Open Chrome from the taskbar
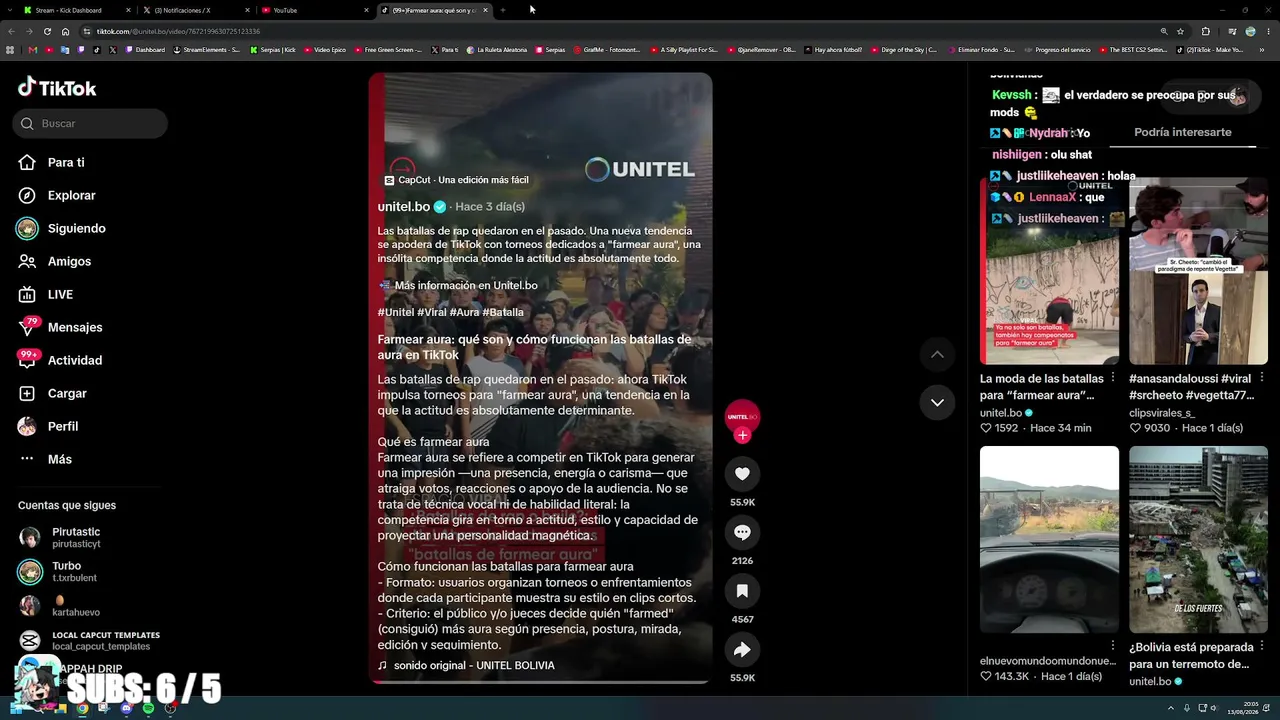1280x720 pixels. [82, 708]
